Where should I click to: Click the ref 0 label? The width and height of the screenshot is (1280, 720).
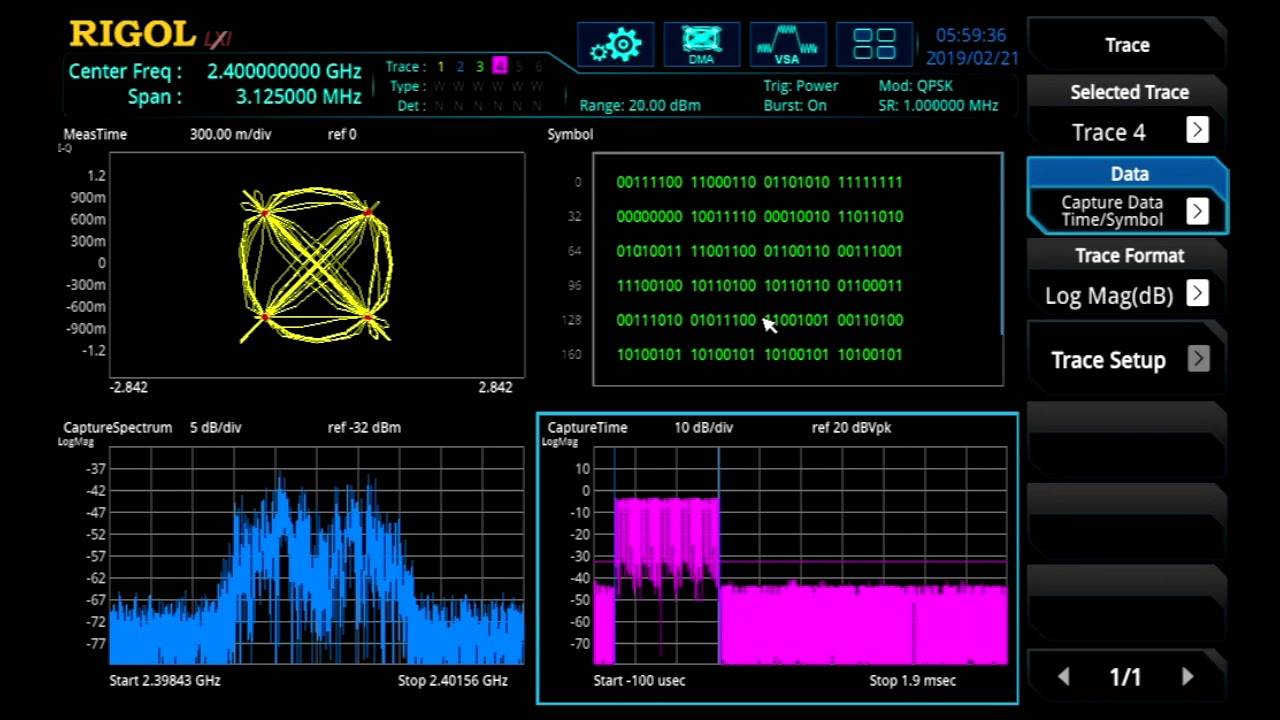tap(342, 134)
